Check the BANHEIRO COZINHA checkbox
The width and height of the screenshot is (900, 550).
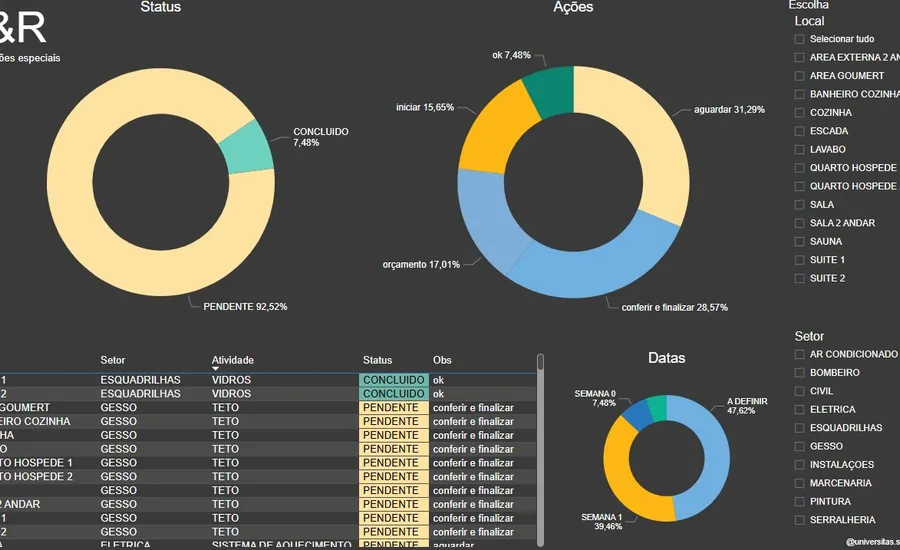799,94
